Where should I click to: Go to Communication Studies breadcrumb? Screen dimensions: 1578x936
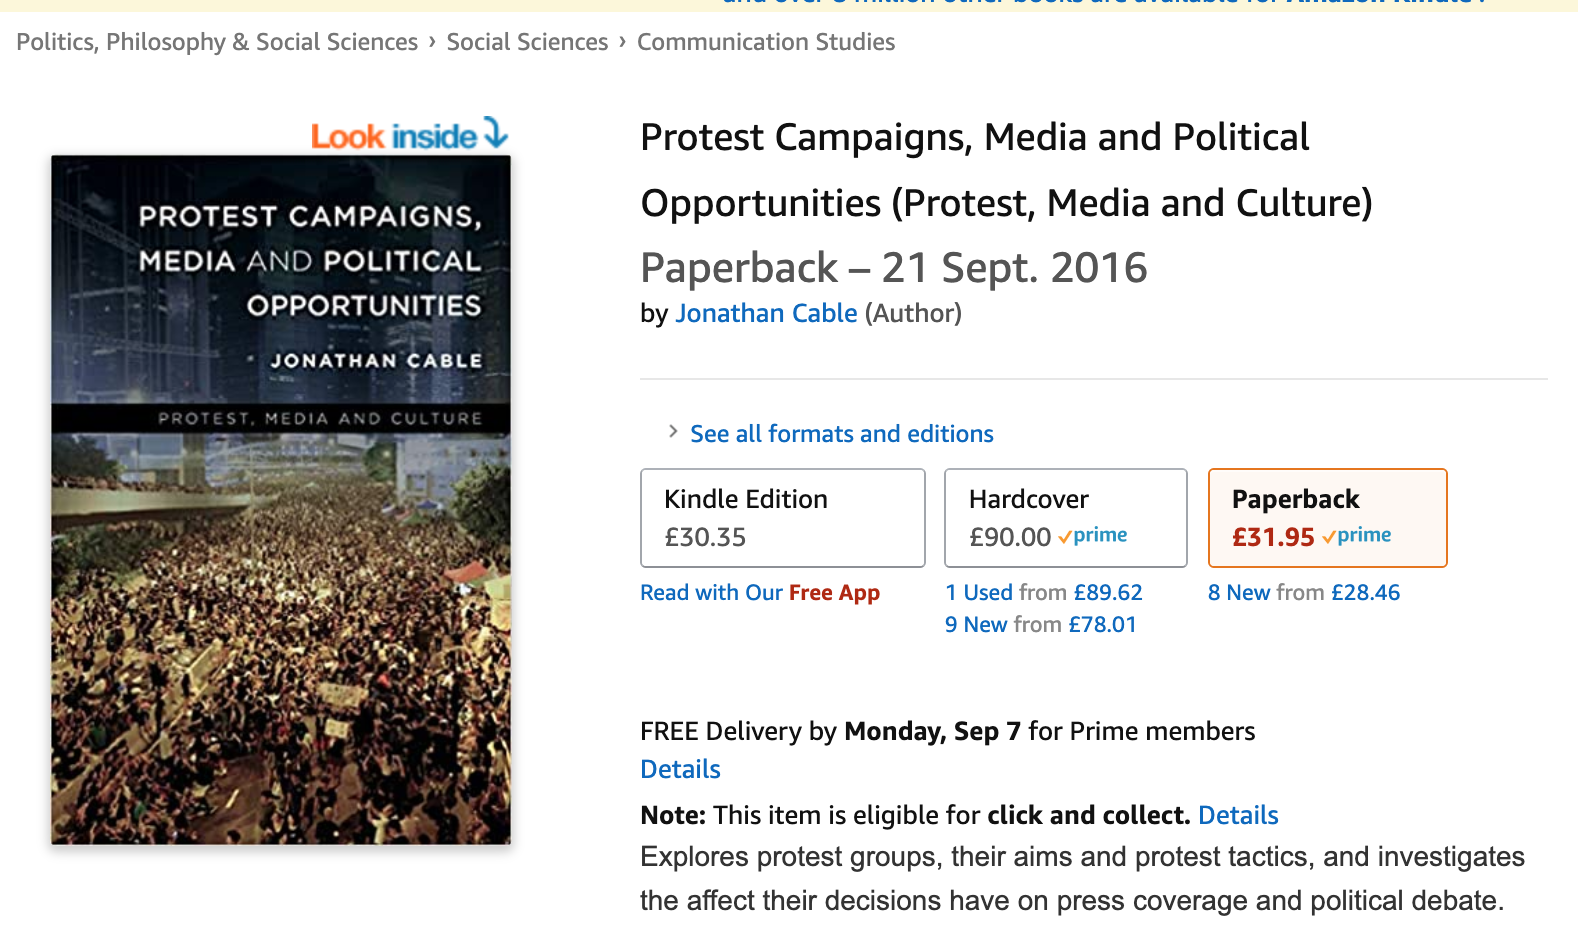point(766,42)
